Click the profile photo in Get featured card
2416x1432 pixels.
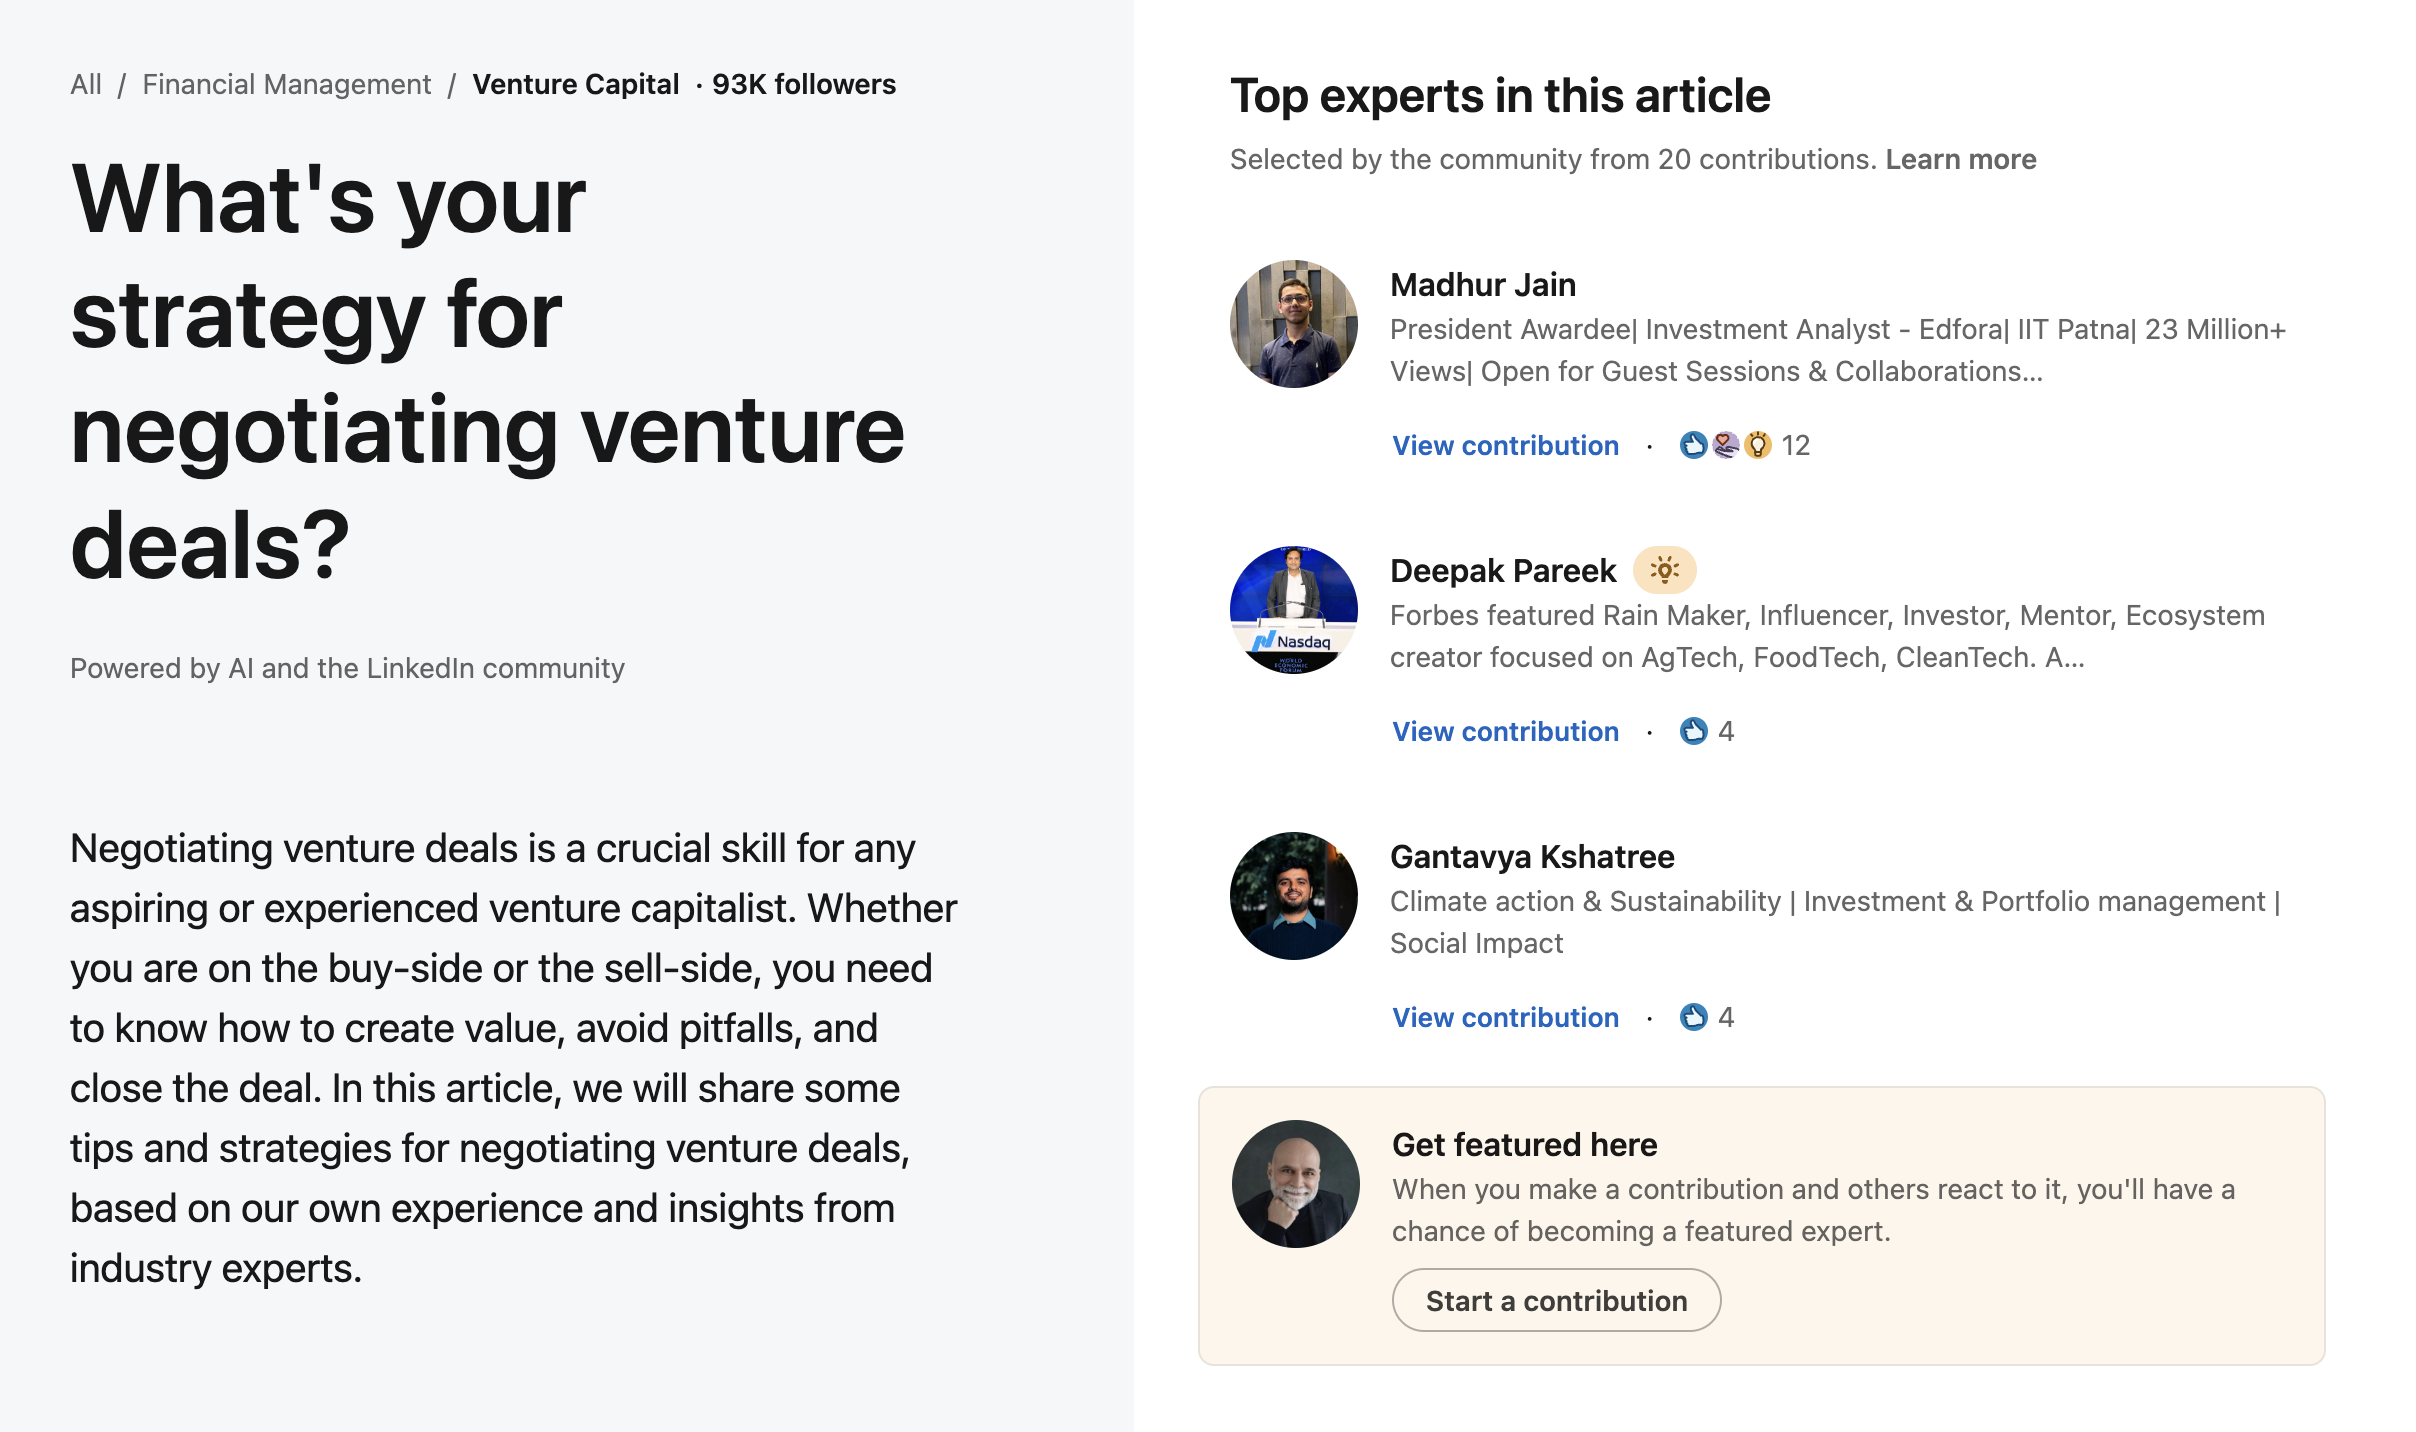coord(1295,1184)
